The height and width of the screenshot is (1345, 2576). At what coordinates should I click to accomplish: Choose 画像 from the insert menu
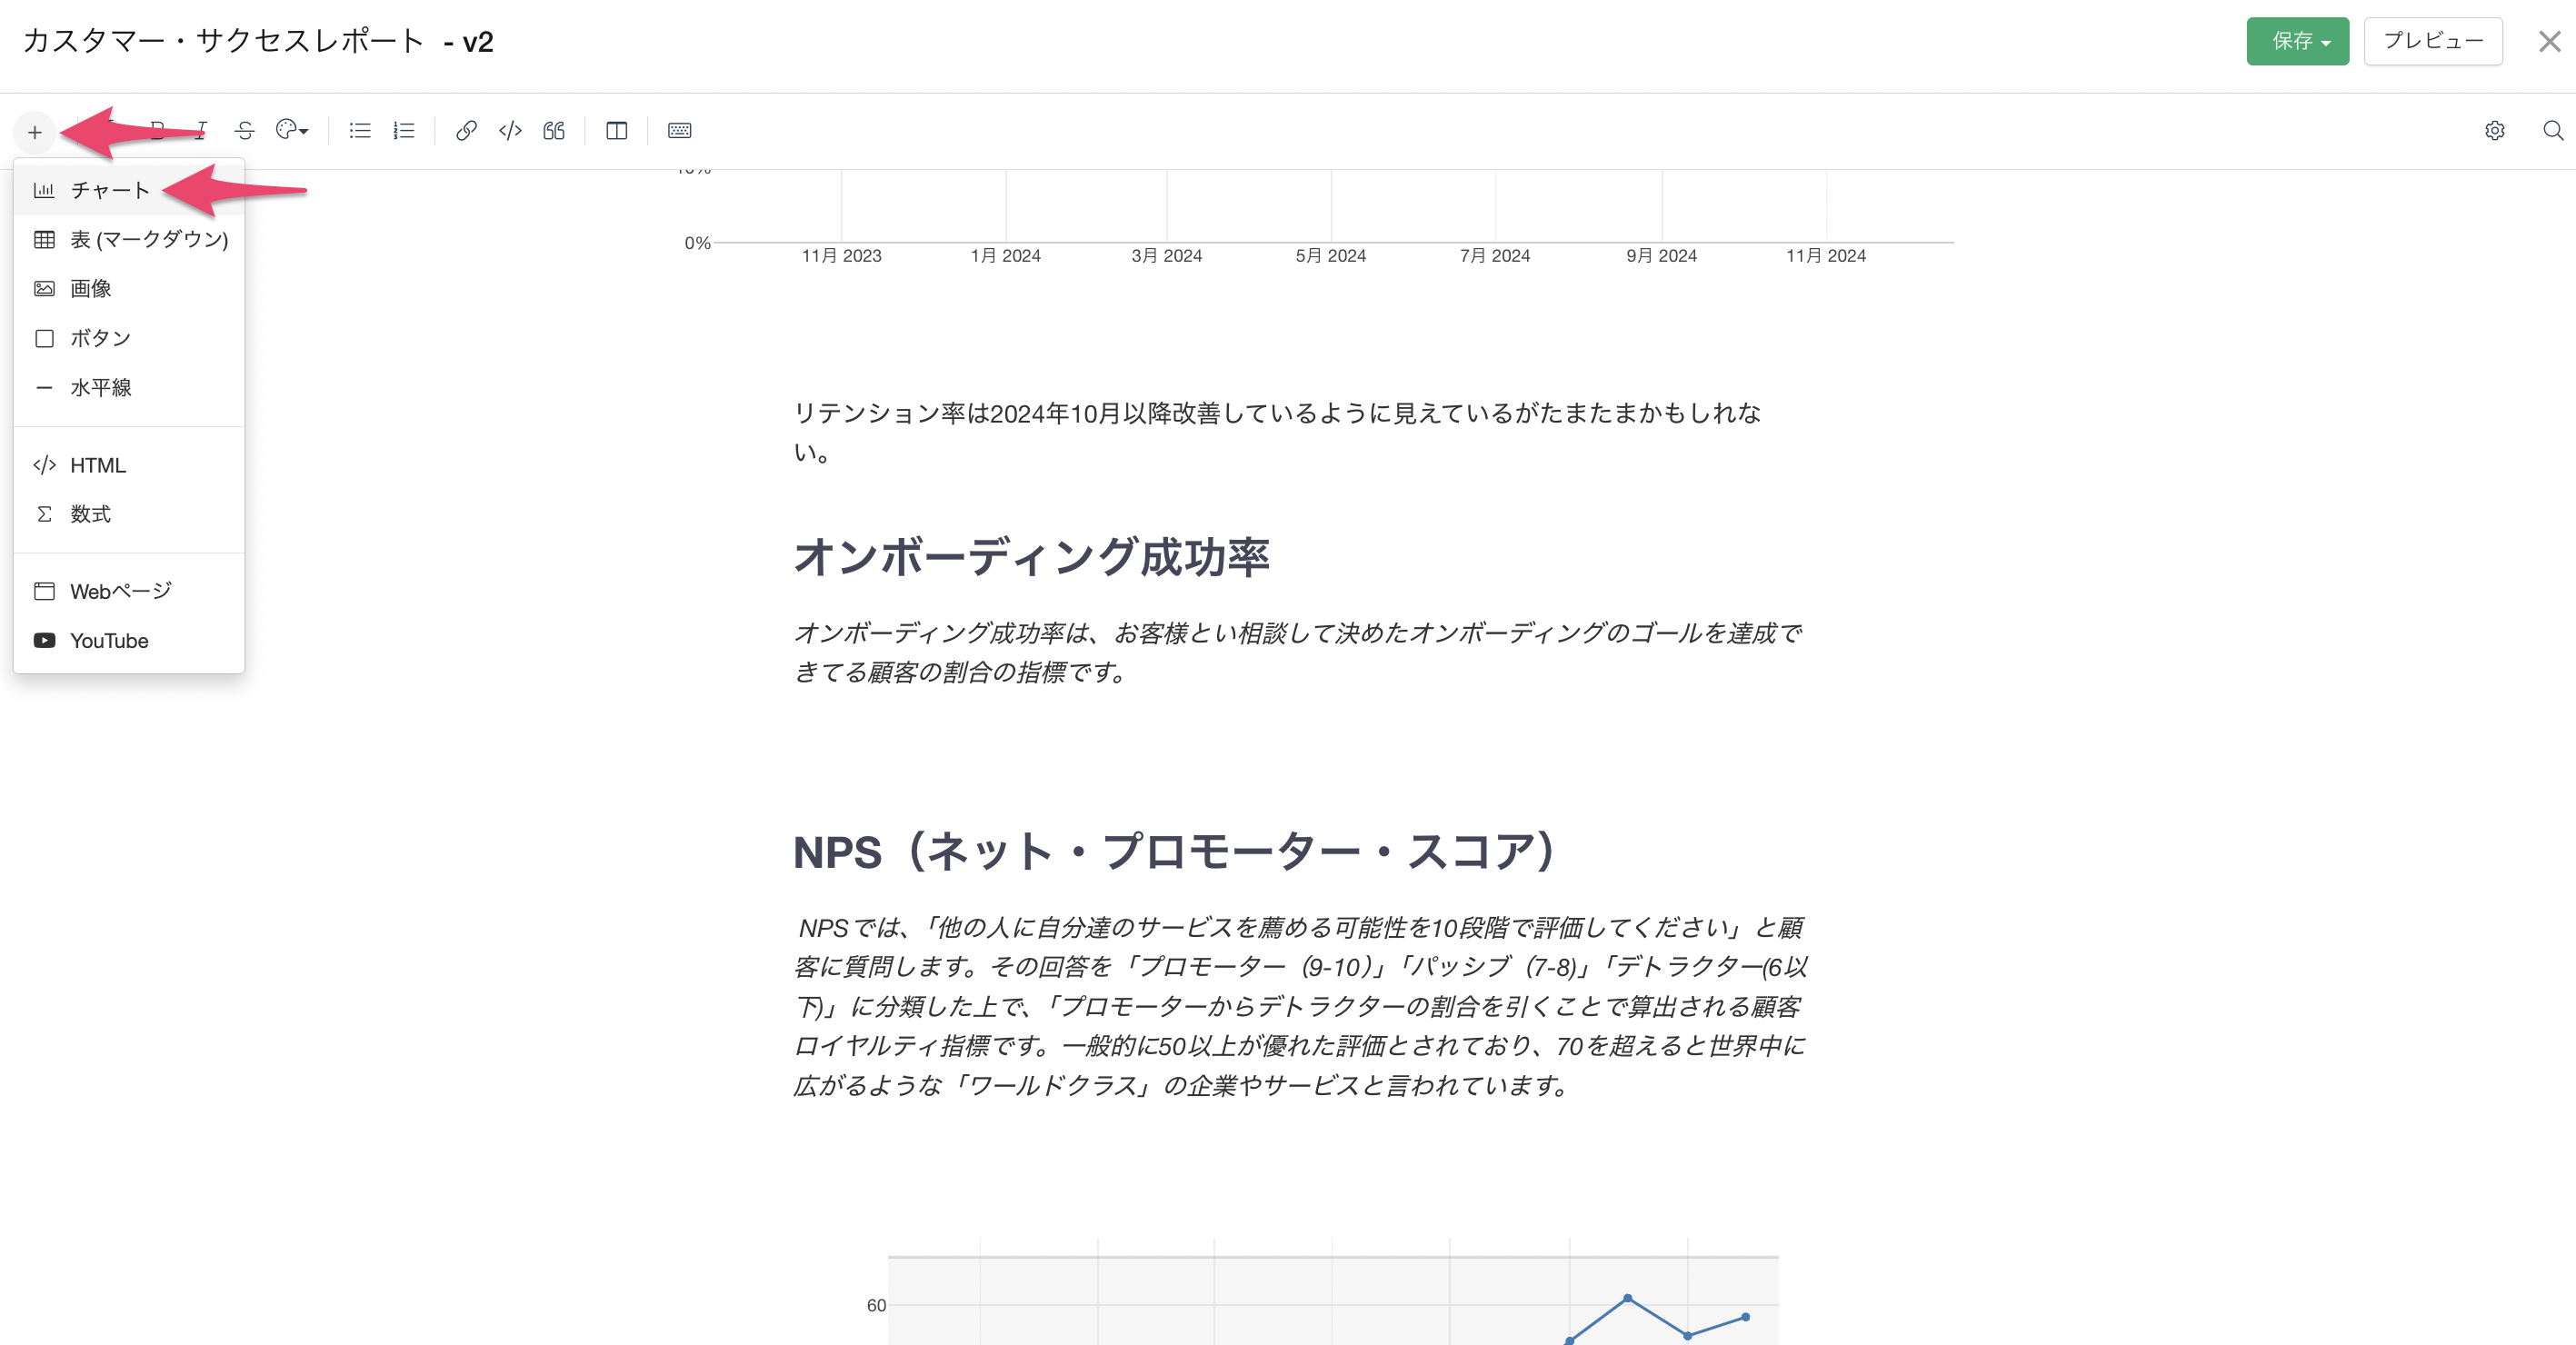point(129,288)
